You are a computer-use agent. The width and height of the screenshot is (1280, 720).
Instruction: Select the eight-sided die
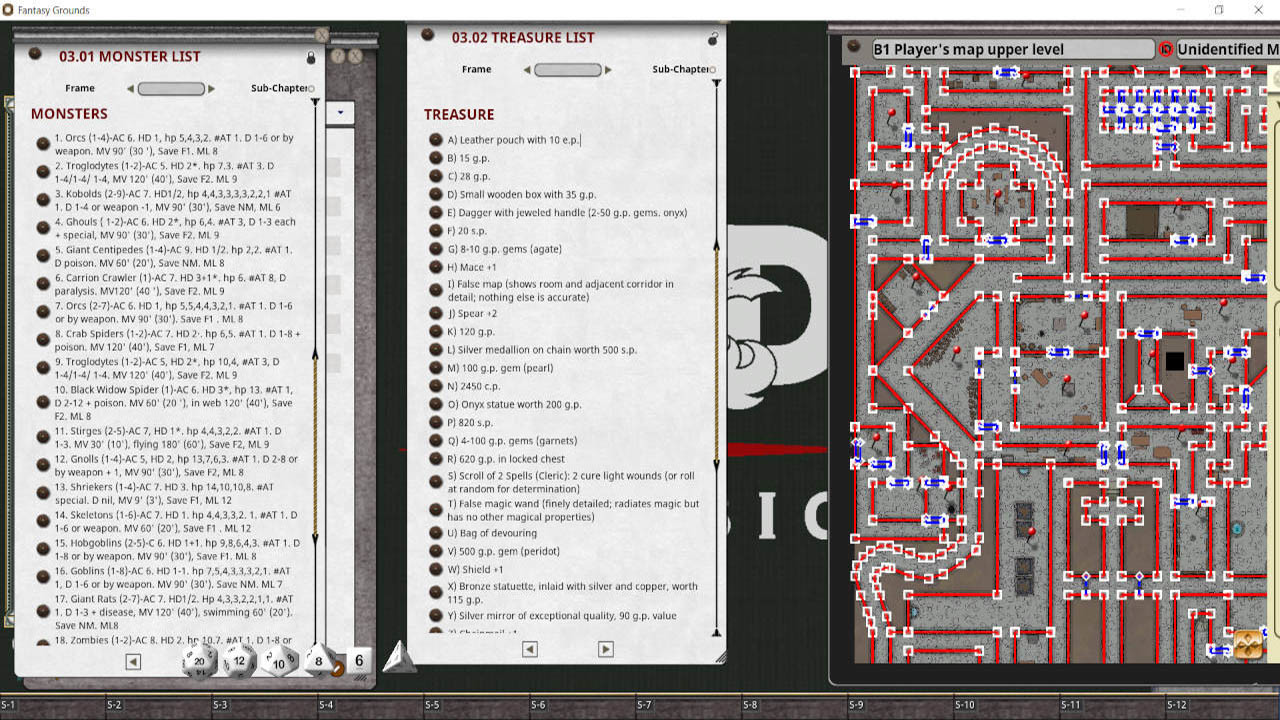point(319,661)
